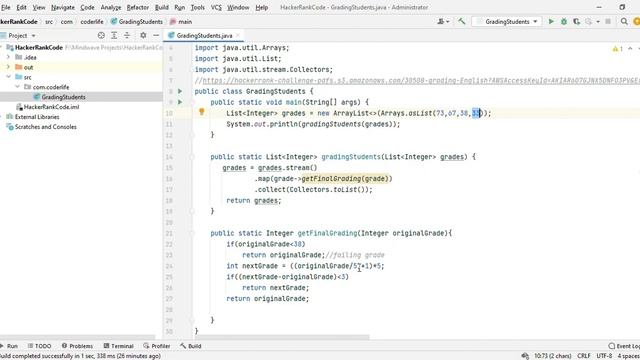Open Search Everywhere magnifier icon

tap(624, 22)
